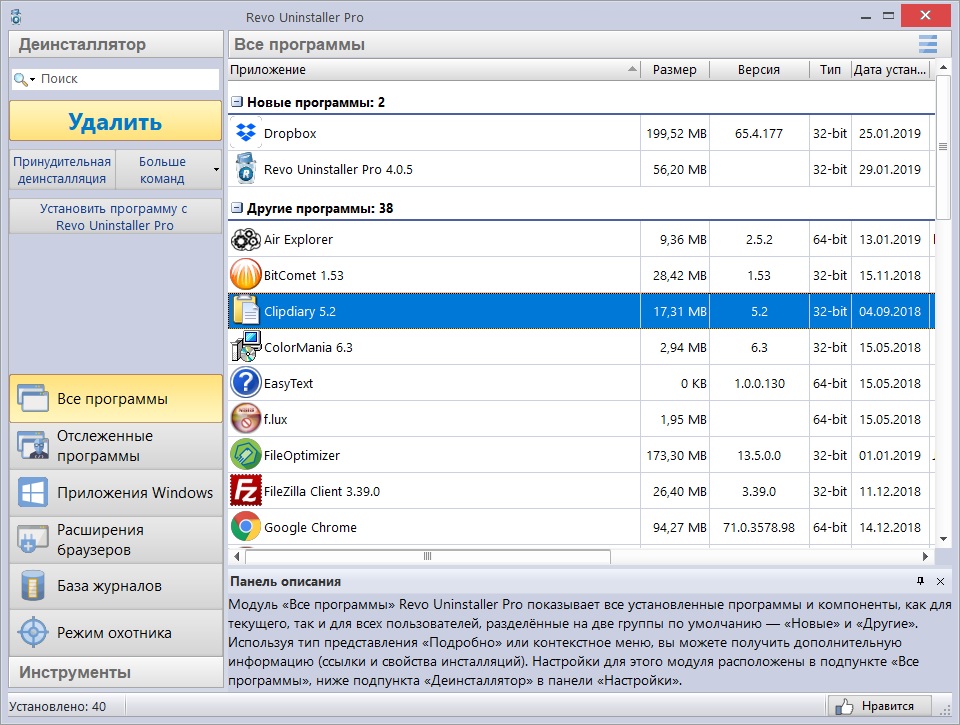Click the Режим охотника crosshair icon

click(32, 633)
